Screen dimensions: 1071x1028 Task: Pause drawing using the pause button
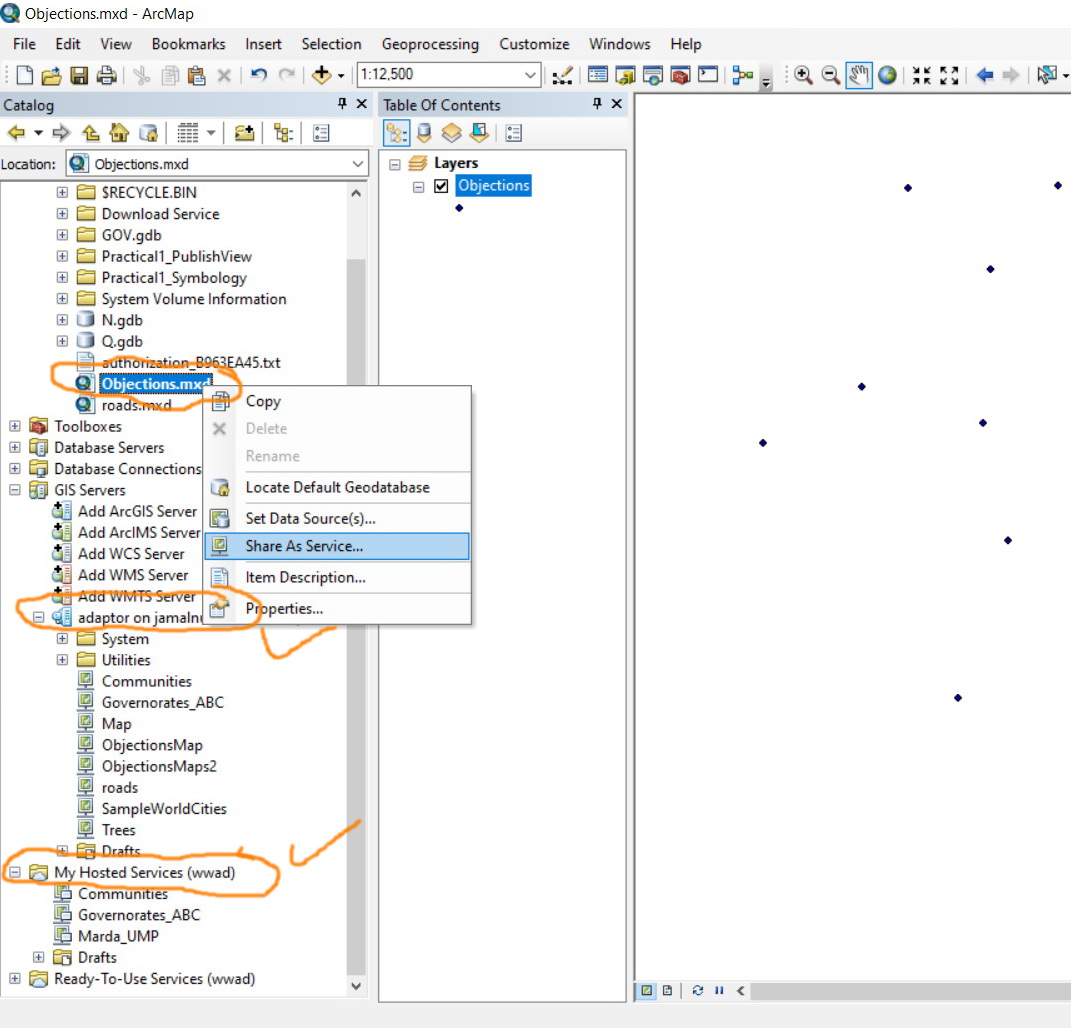click(x=719, y=990)
